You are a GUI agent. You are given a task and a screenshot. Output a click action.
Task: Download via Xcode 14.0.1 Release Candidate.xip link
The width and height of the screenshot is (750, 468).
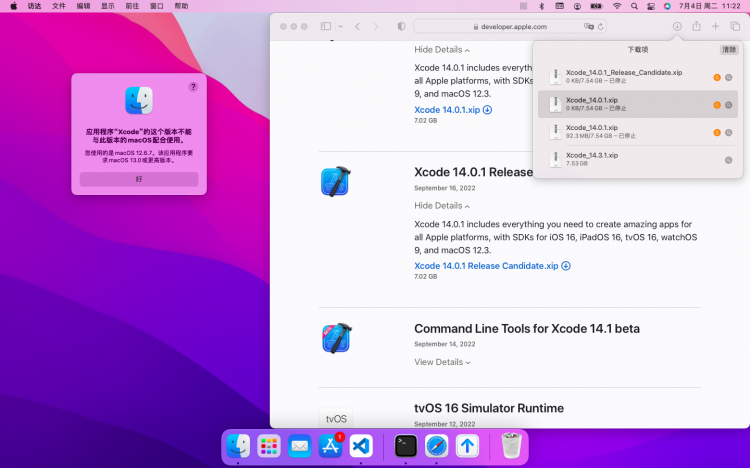(486, 266)
